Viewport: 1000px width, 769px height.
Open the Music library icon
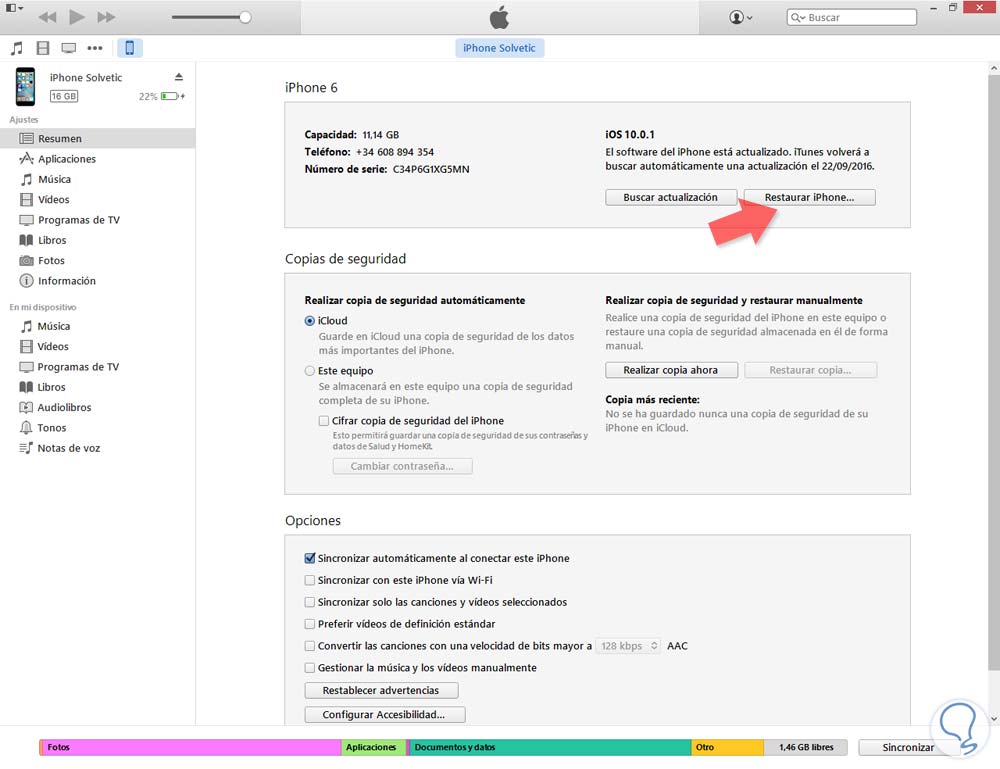pos(17,48)
